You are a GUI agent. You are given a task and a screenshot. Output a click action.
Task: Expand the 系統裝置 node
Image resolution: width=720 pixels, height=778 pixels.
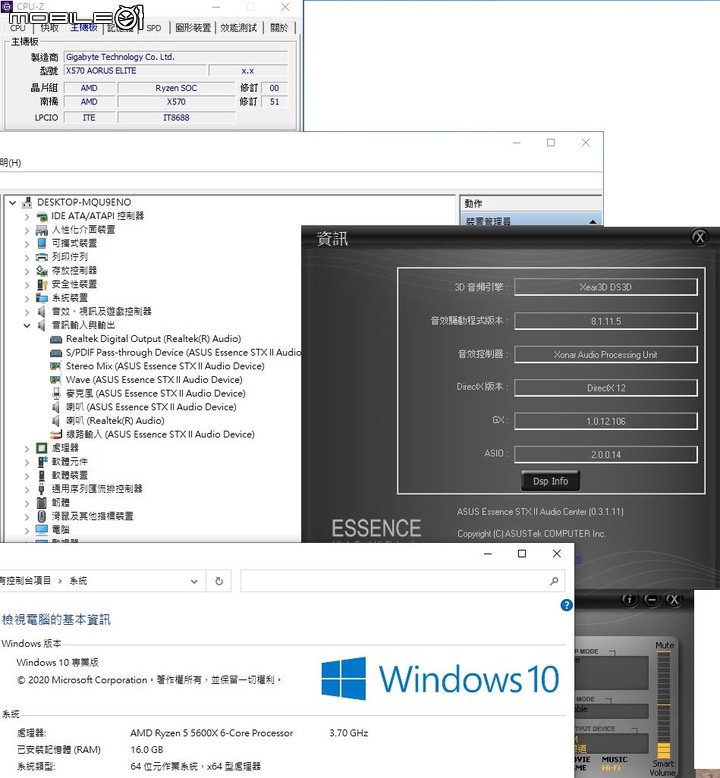pos(27,298)
